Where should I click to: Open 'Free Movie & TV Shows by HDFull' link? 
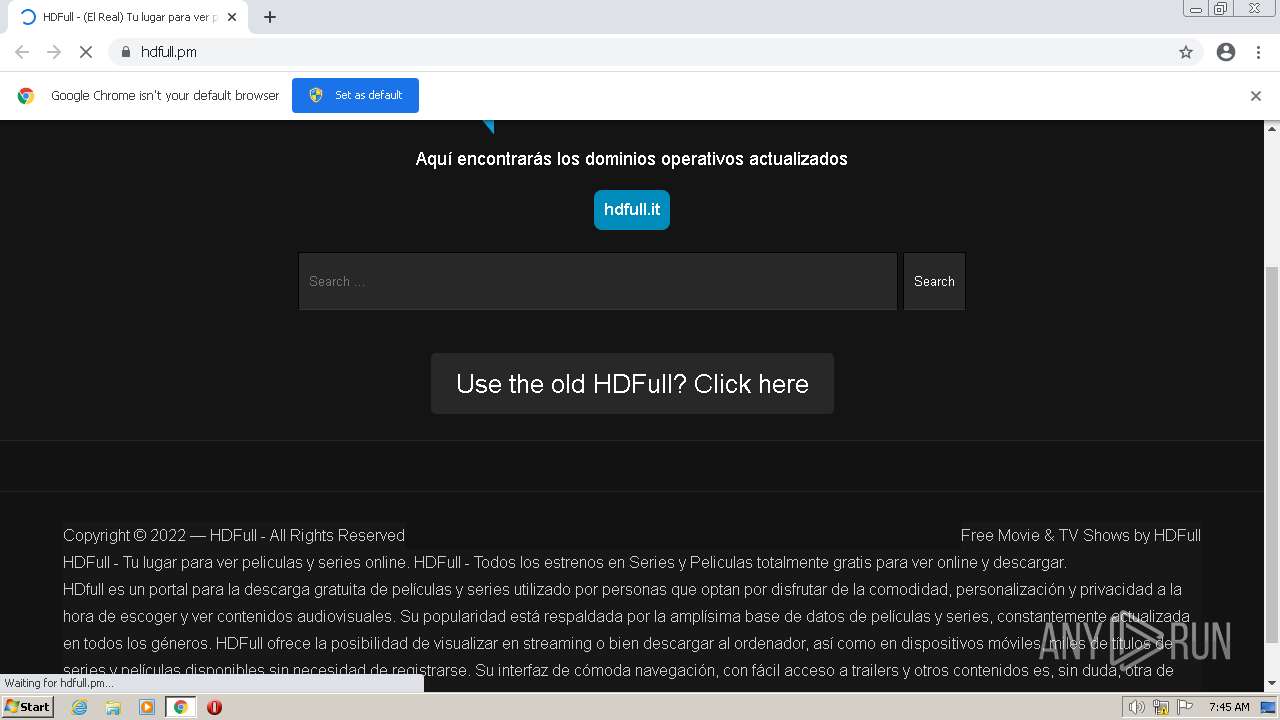pyautogui.click(x=1081, y=535)
